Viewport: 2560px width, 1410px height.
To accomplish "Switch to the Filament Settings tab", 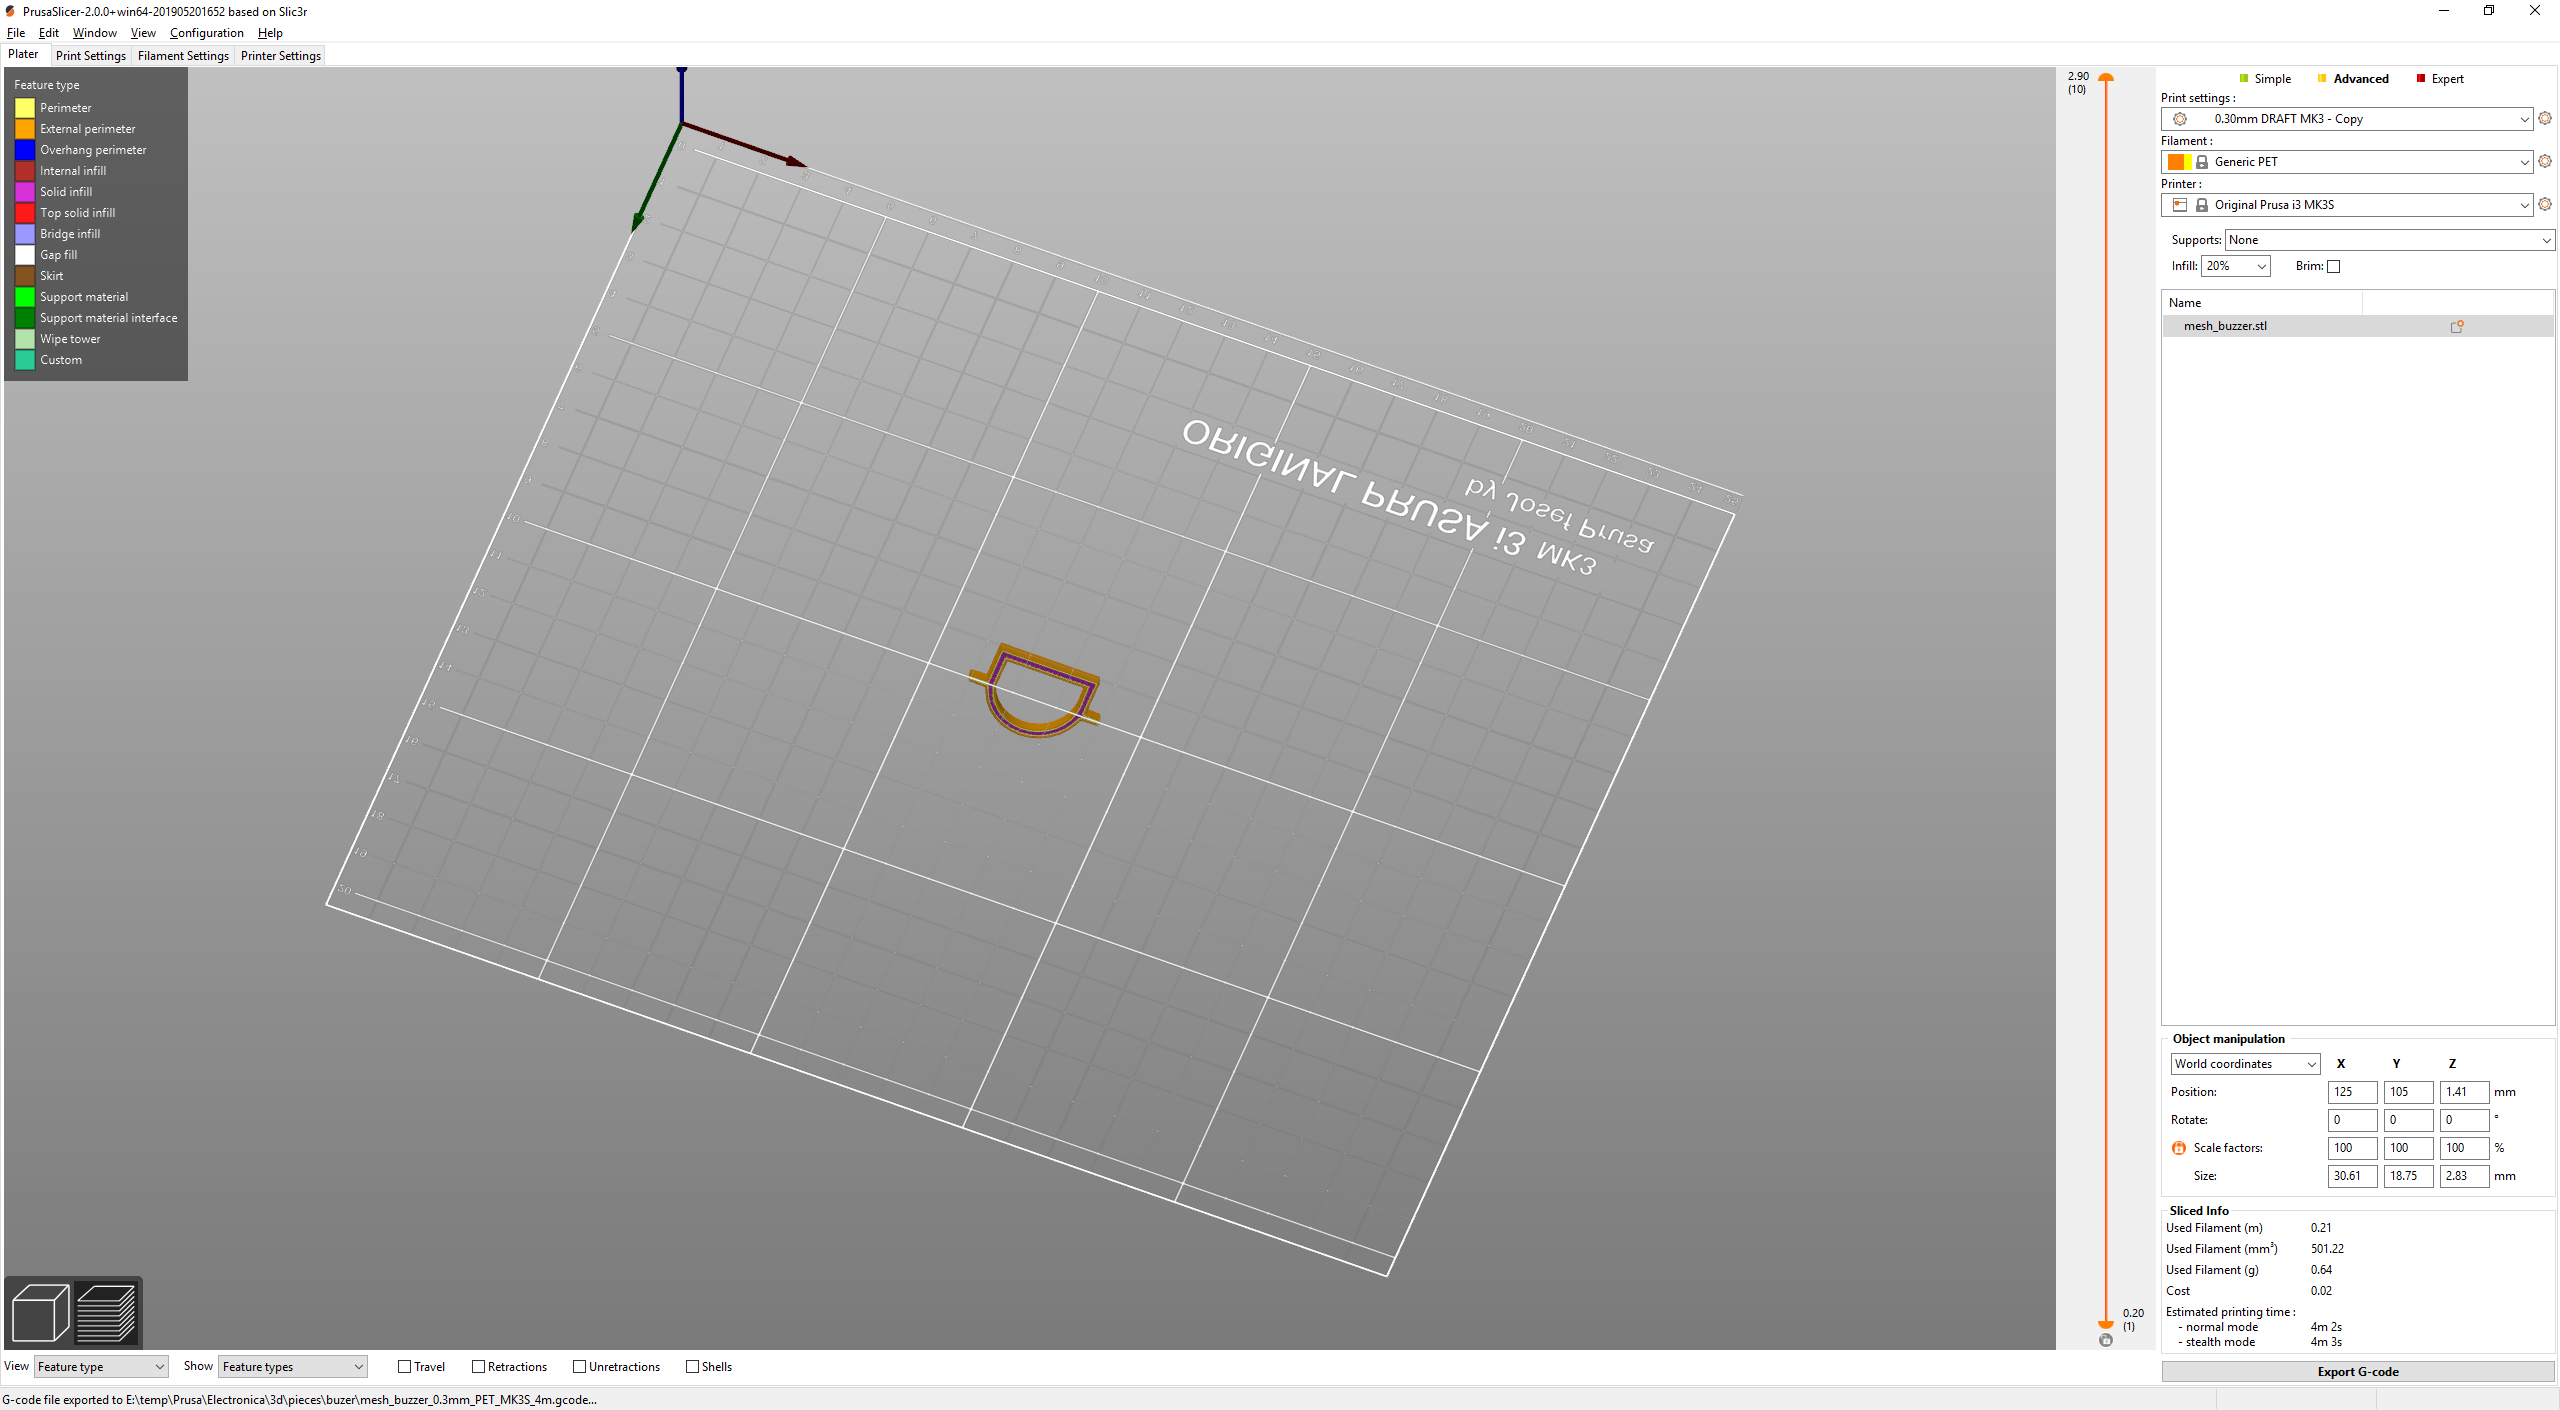I will (x=183, y=56).
